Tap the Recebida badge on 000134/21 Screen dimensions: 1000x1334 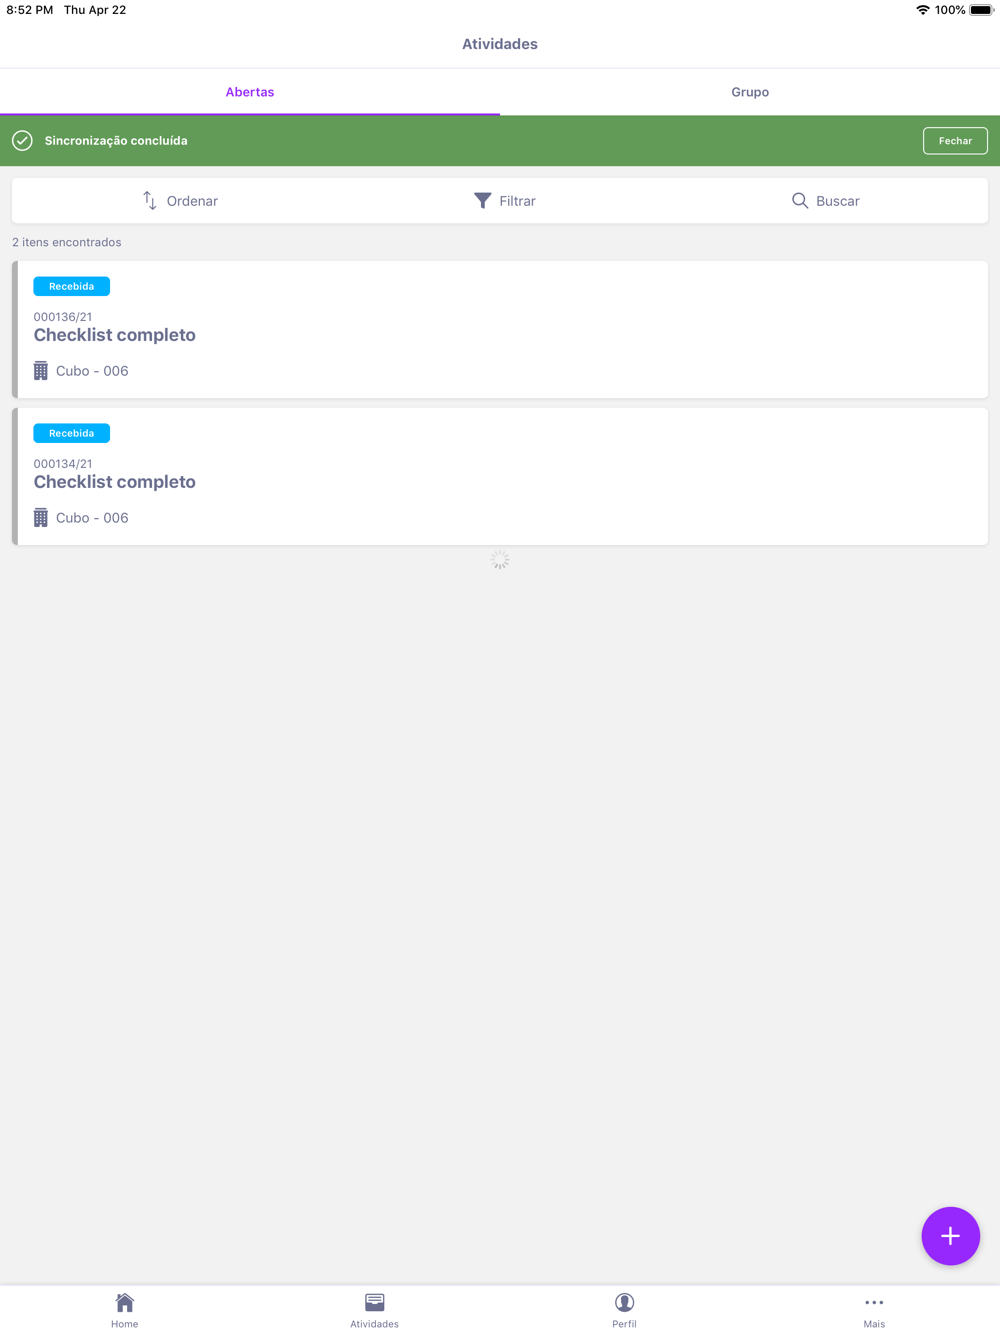tap(72, 433)
